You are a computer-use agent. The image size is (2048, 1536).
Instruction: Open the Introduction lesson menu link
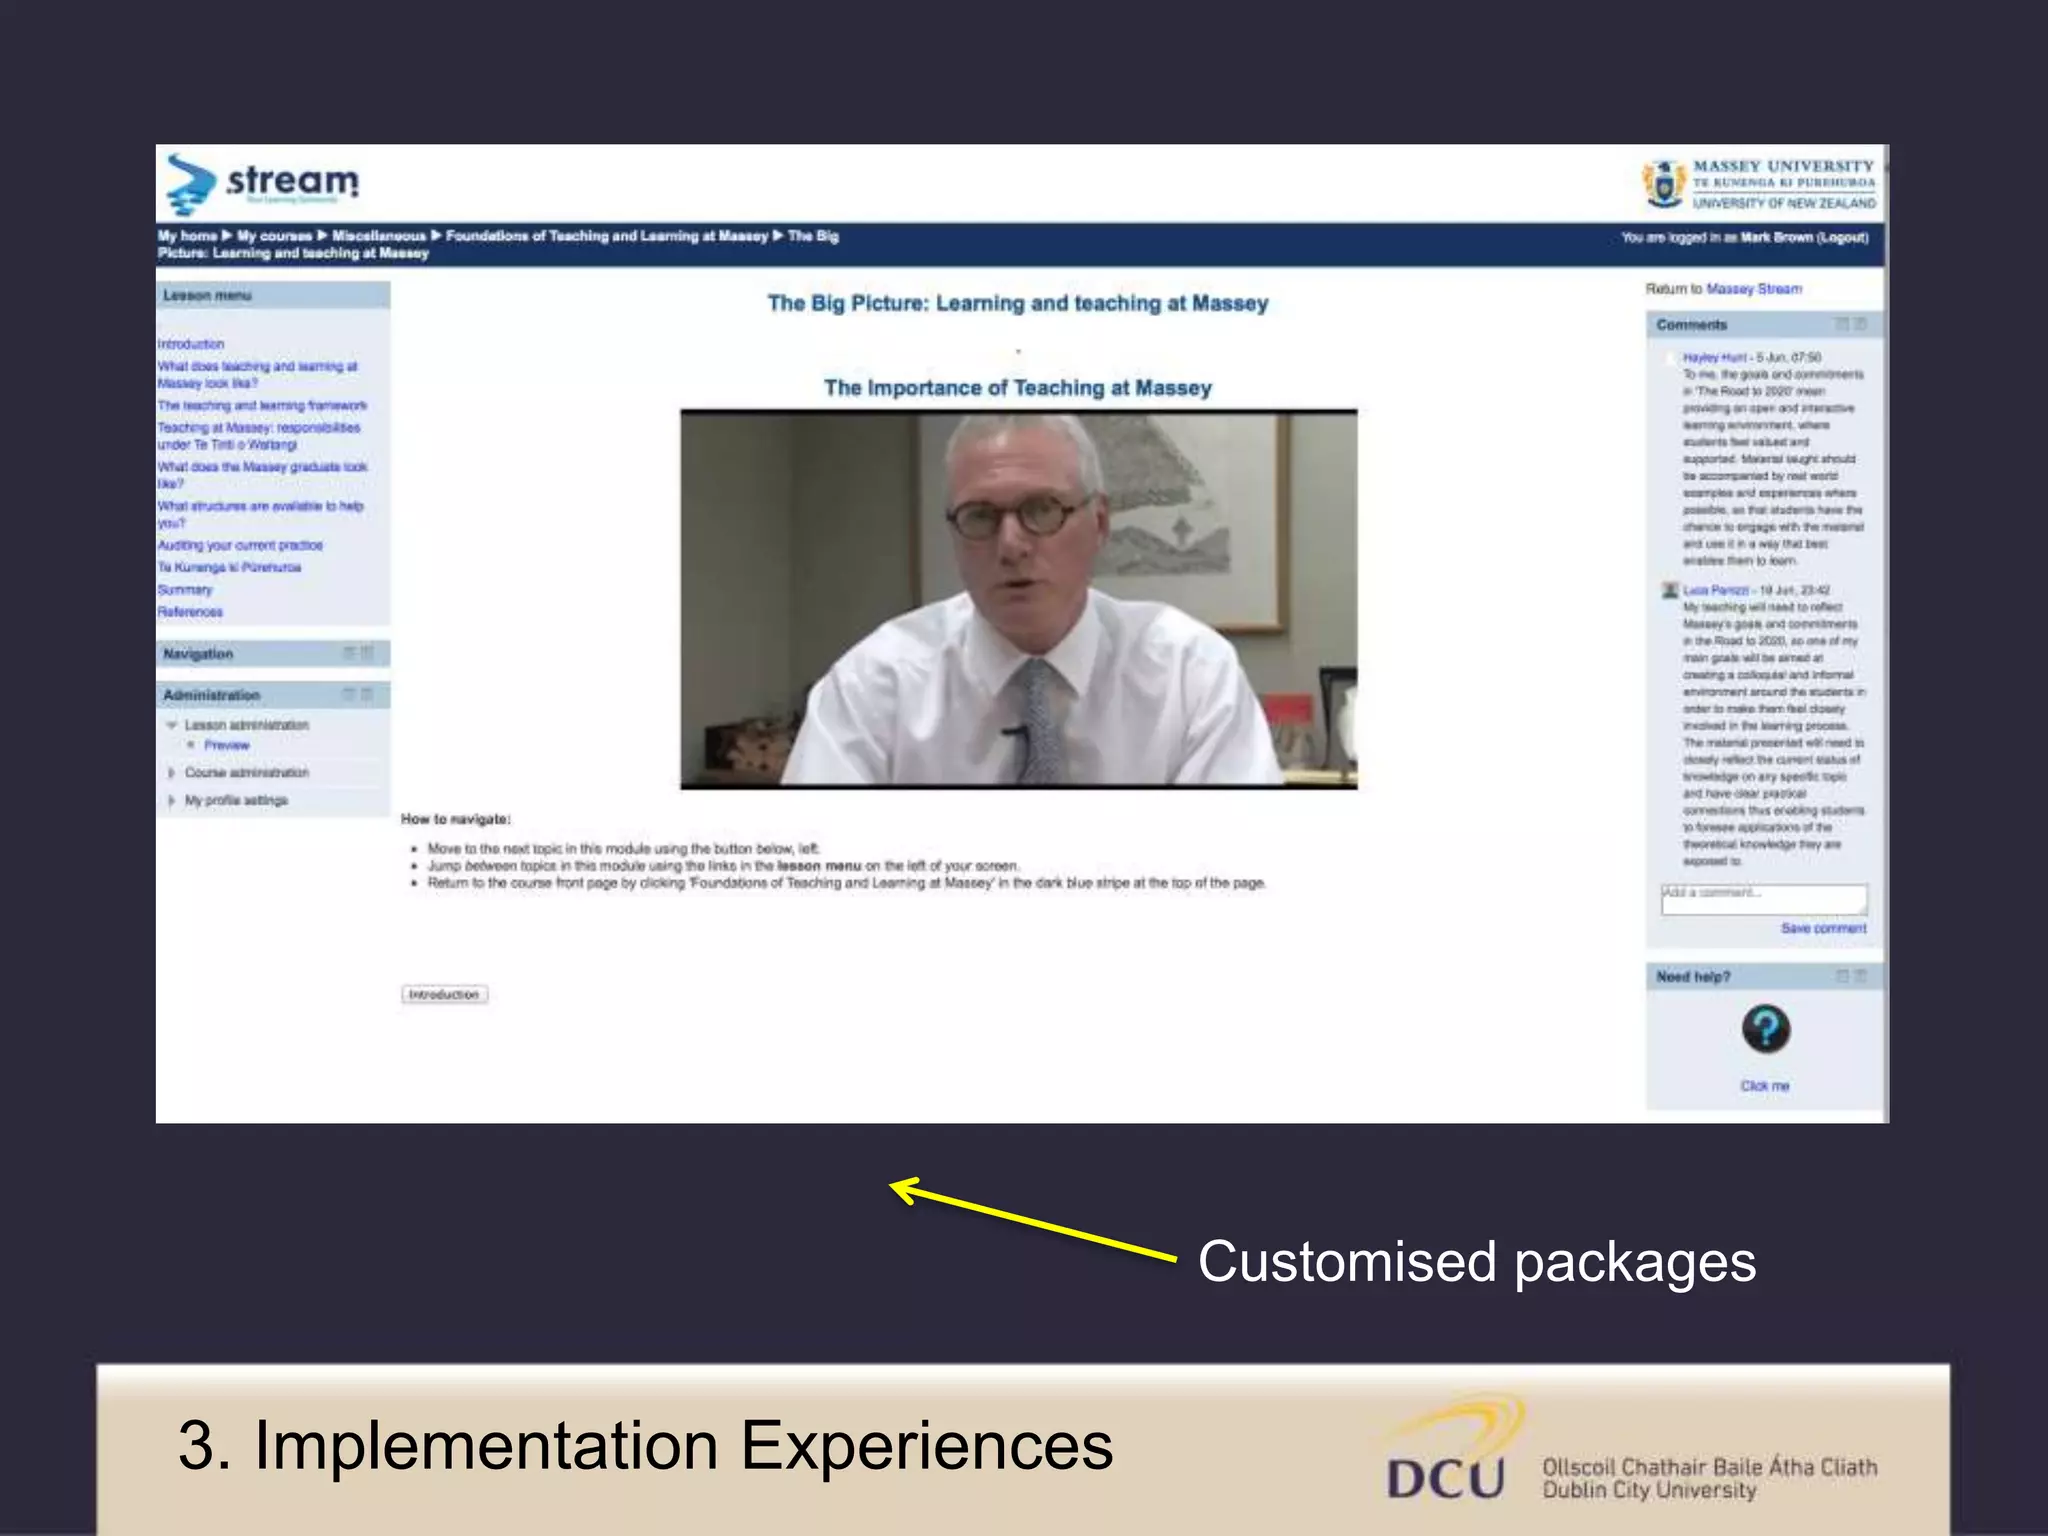tap(191, 344)
